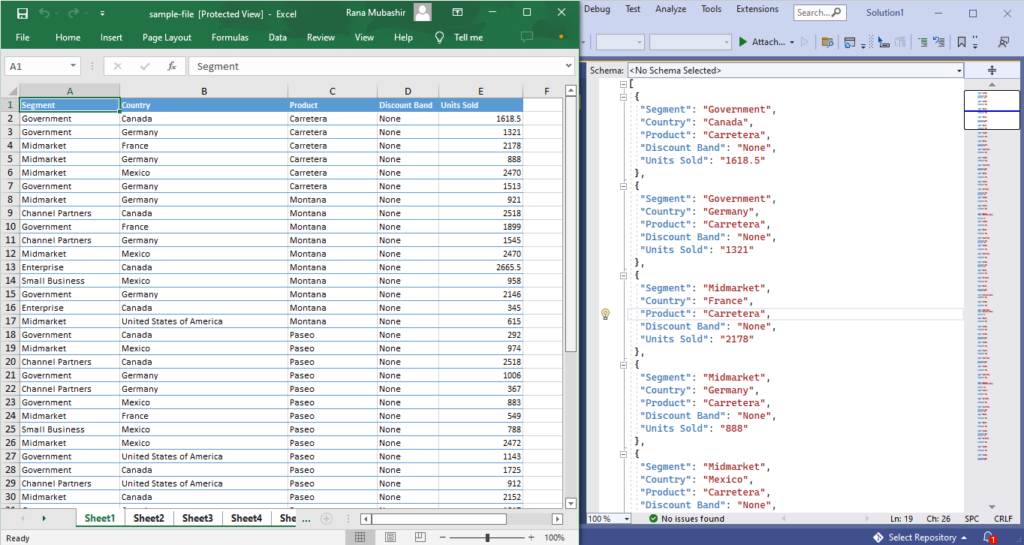Select the column C header in Excel
The image size is (1024, 545).
[x=332, y=91]
